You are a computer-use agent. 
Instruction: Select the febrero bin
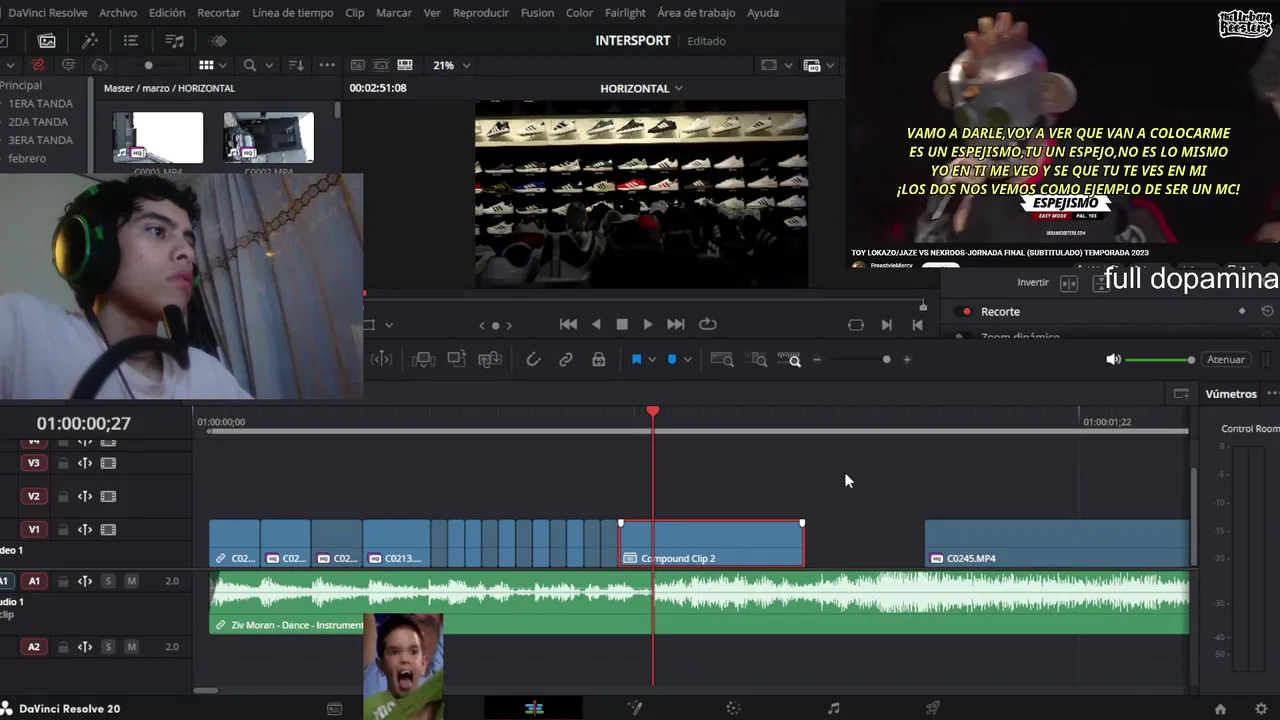[x=27, y=158]
